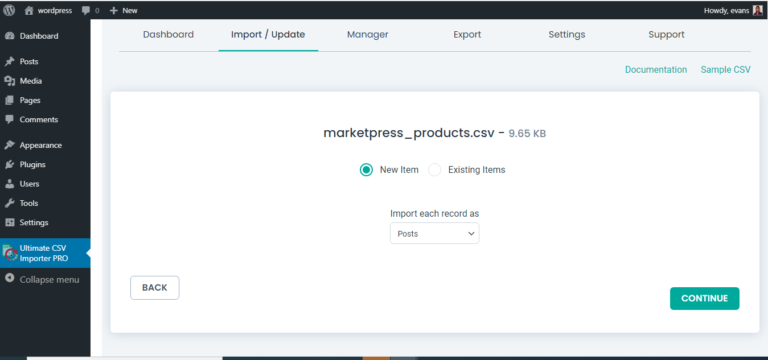The image size is (768, 360).
Task: Click the marketpress_products.csv file name
Action: pos(408,133)
